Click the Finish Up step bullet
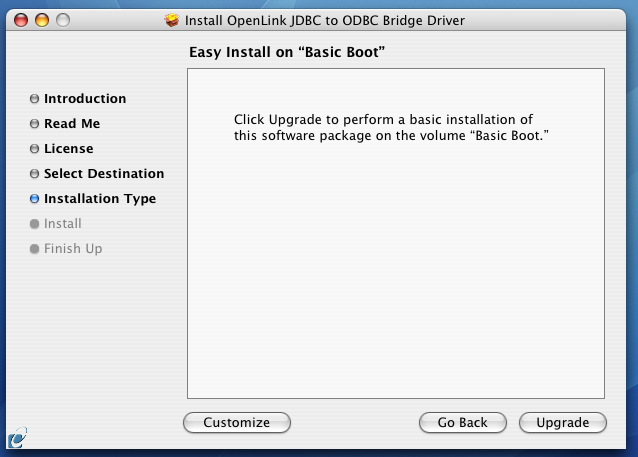The image size is (638, 457). (x=35, y=249)
